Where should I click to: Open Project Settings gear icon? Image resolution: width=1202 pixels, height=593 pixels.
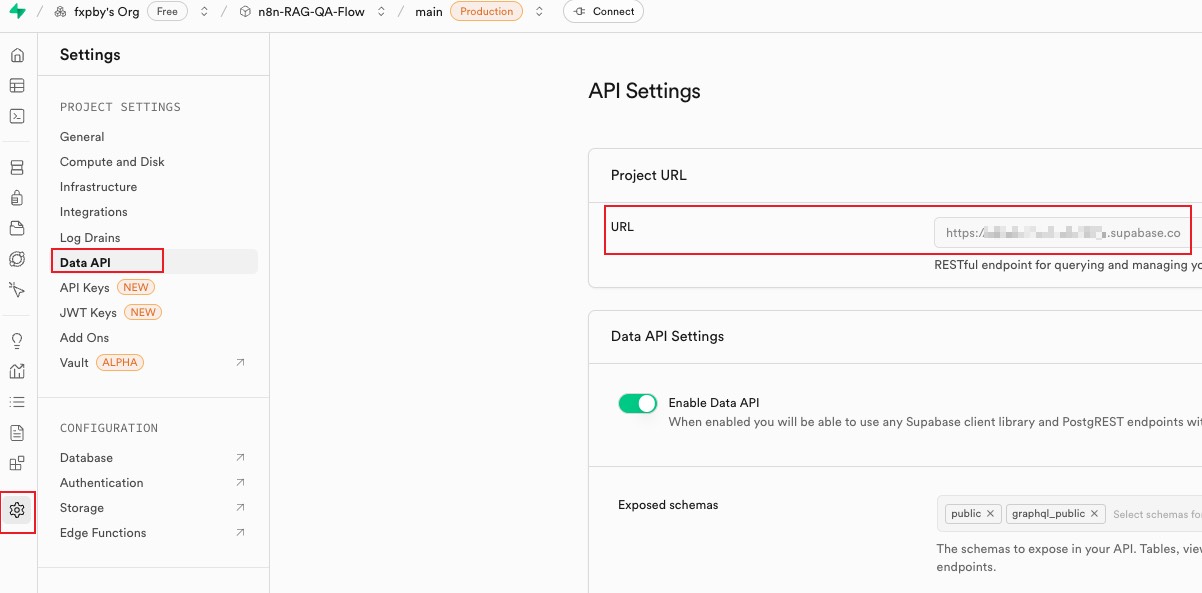(17, 510)
